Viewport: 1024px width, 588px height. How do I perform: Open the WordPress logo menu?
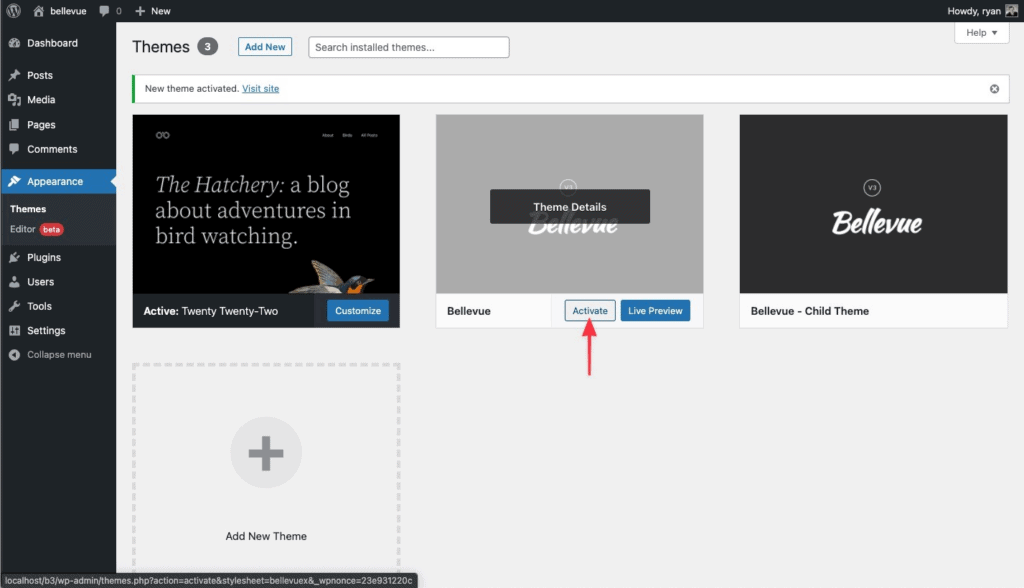[x=14, y=10]
